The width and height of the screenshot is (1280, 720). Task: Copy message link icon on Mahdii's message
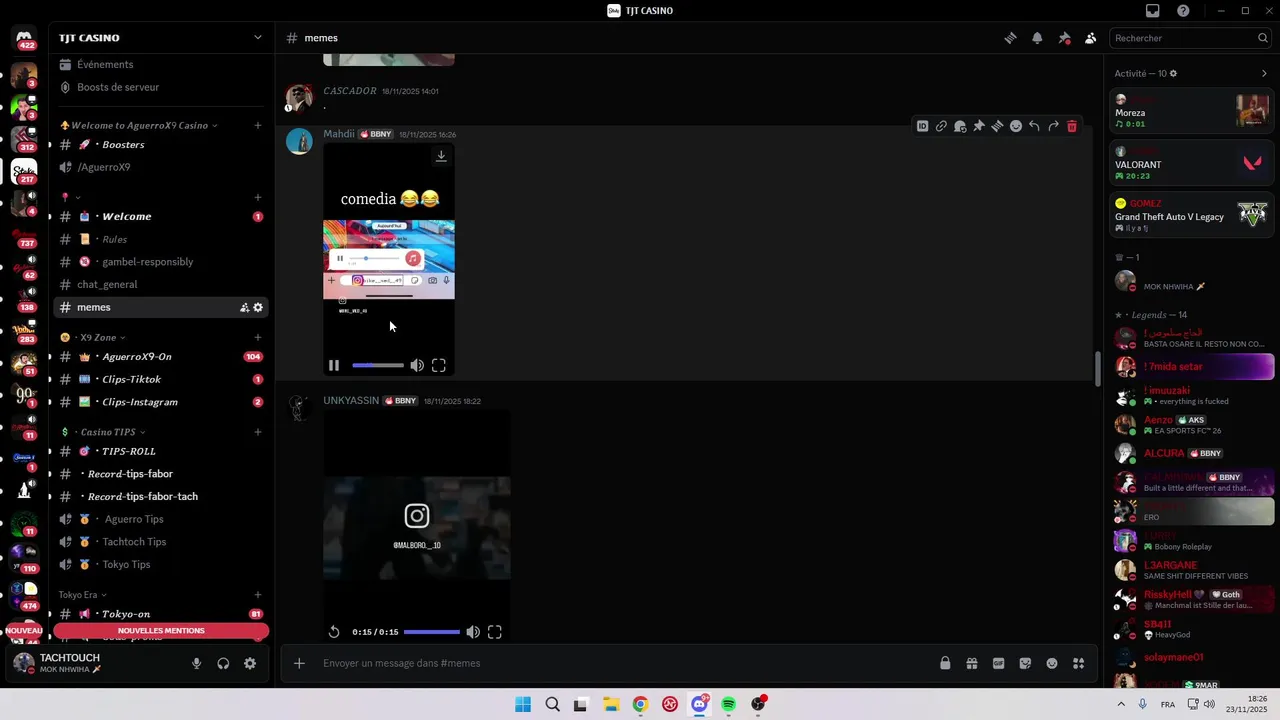coord(941,126)
